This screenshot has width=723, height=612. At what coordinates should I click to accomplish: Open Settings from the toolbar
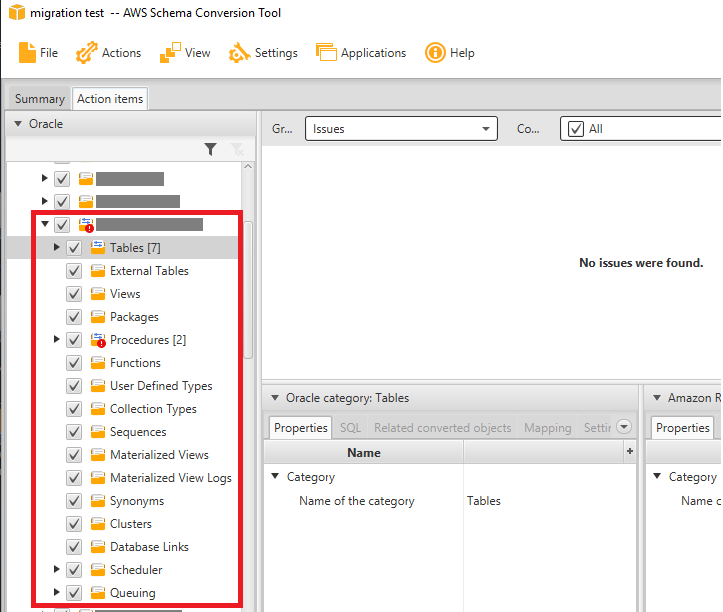pyautogui.click(x=239, y=53)
